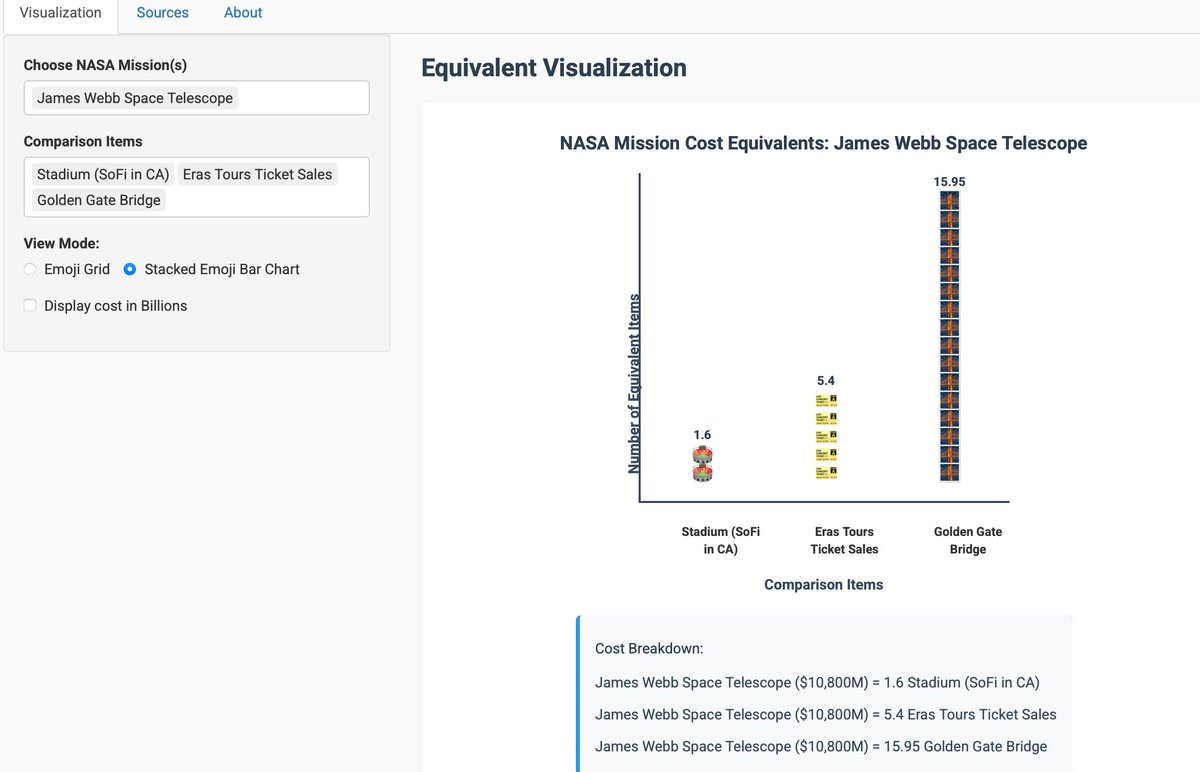Open the Sources tab
1200x772 pixels.
(x=163, y=13)
